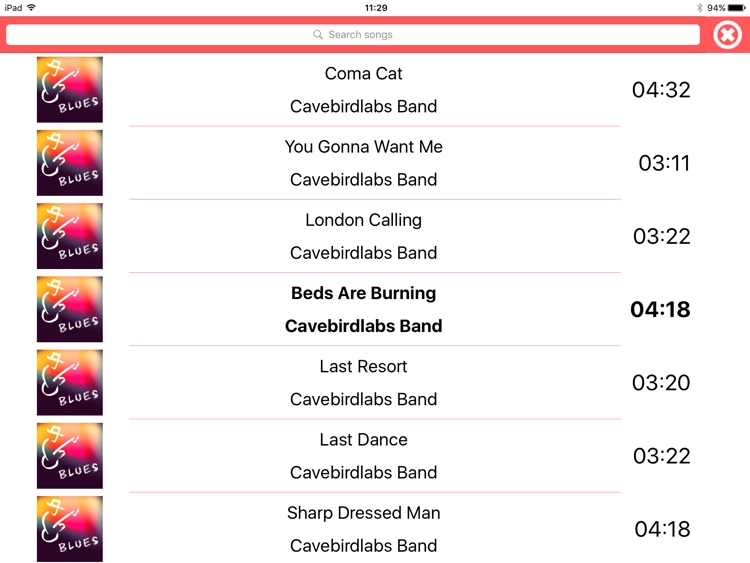Tap the Blues album art for Coma Cat
Screen dimensions: 750x563
(70, 90)
